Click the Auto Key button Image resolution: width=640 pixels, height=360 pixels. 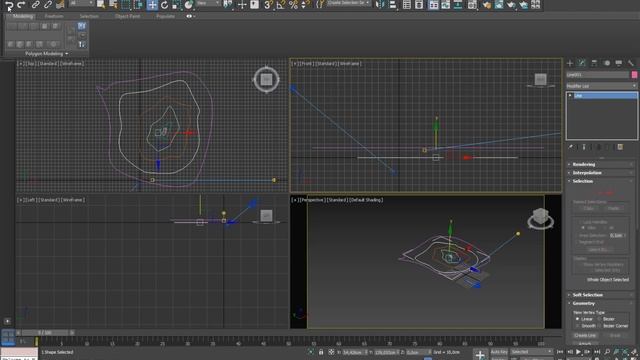pyautogui.click(x=499, y=352)
